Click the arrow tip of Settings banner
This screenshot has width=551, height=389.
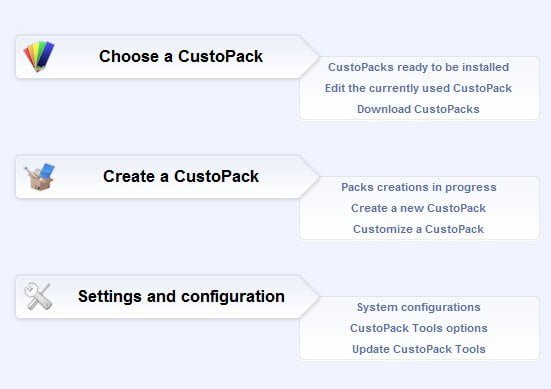tap(310, 297)
